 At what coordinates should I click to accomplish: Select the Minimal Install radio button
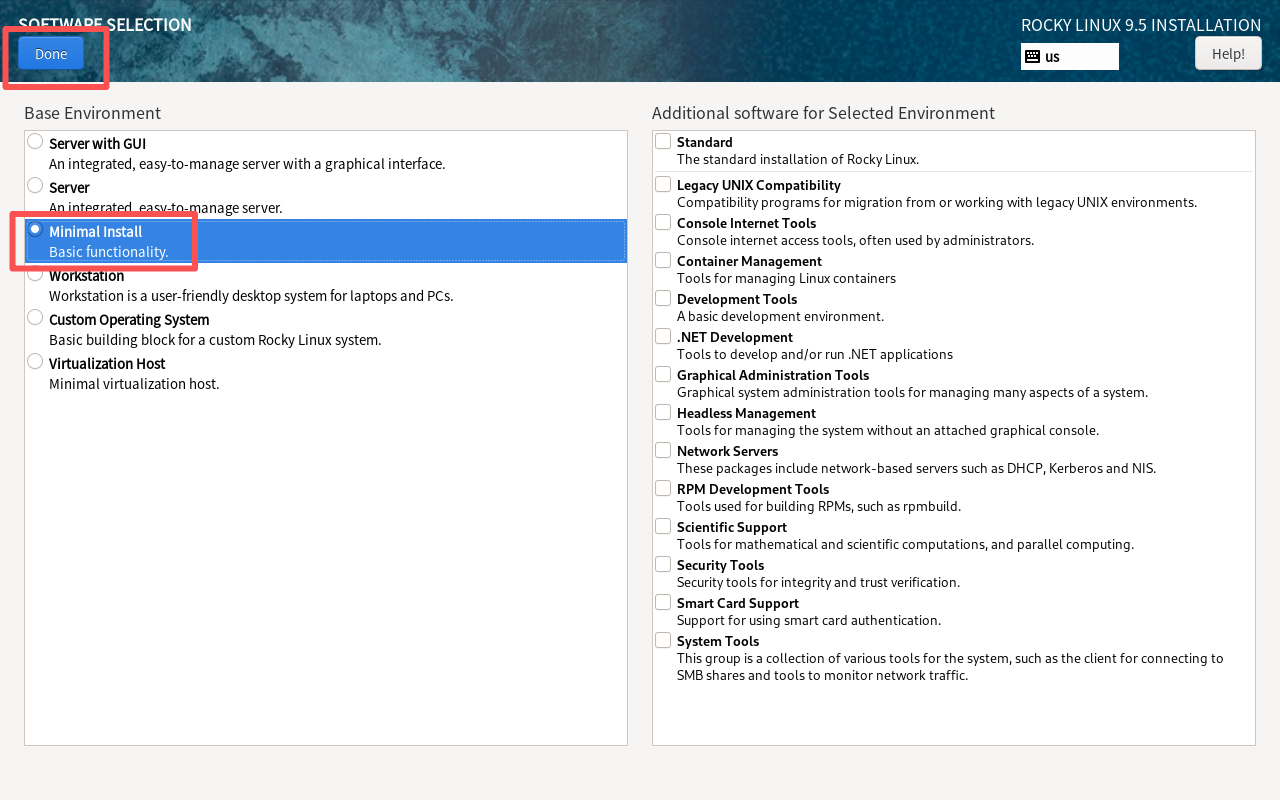35,230
